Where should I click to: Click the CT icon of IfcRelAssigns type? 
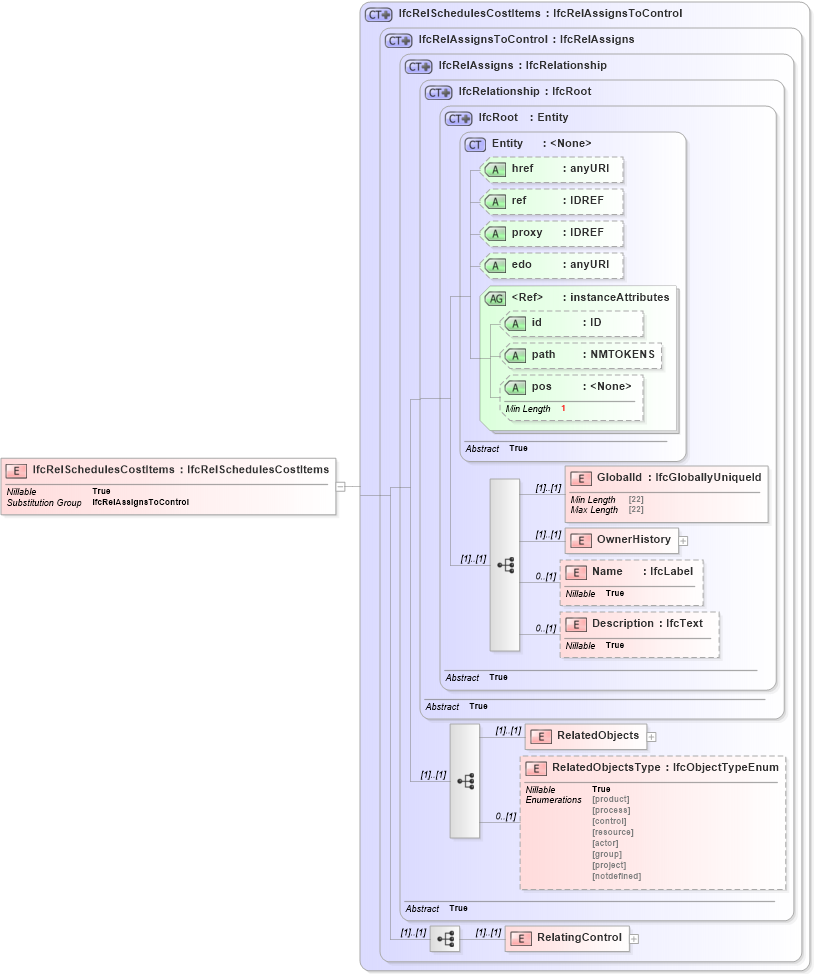pos(417,66)
